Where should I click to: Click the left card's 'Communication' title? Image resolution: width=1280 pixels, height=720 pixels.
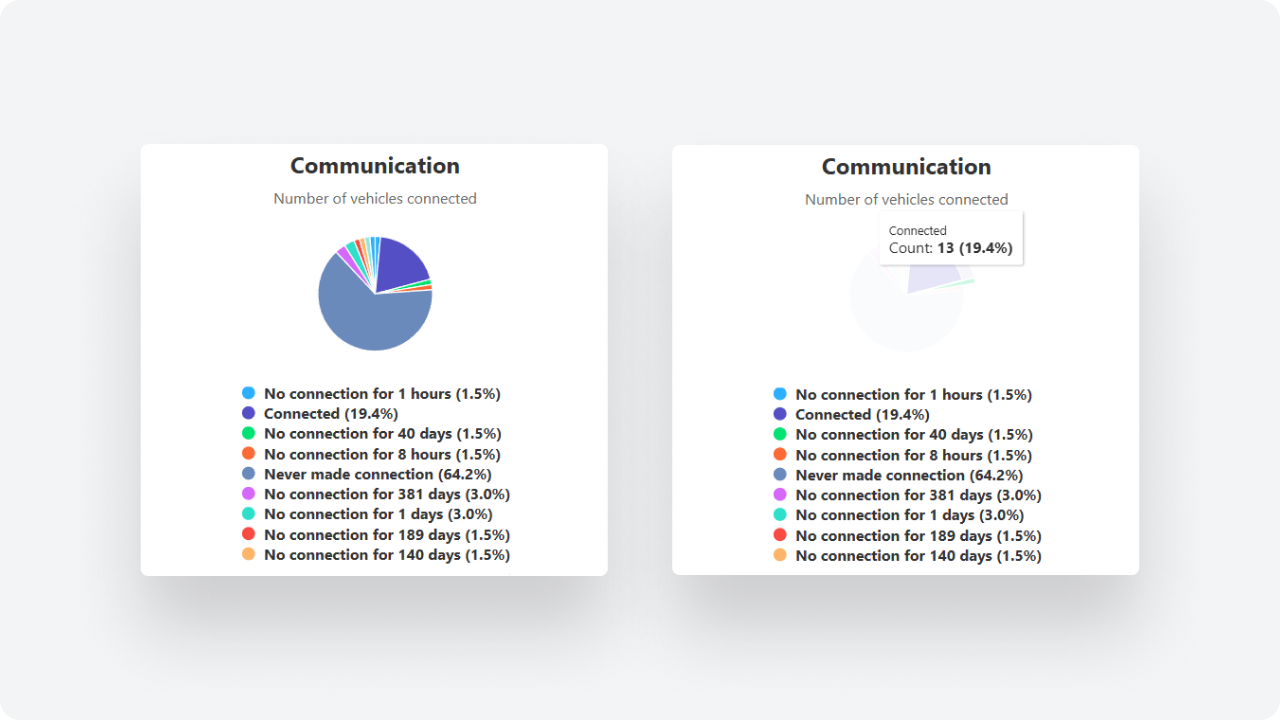click(x=375, y=166)
